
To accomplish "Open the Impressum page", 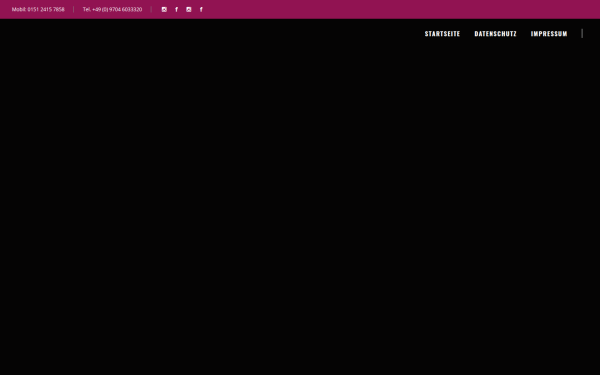I will tap(549, 34).
